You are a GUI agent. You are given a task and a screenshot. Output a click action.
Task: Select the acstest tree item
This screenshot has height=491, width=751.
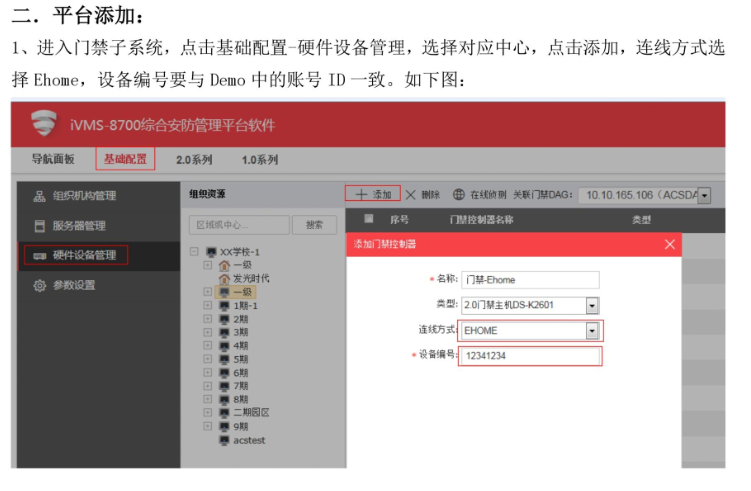coord(249,440)
